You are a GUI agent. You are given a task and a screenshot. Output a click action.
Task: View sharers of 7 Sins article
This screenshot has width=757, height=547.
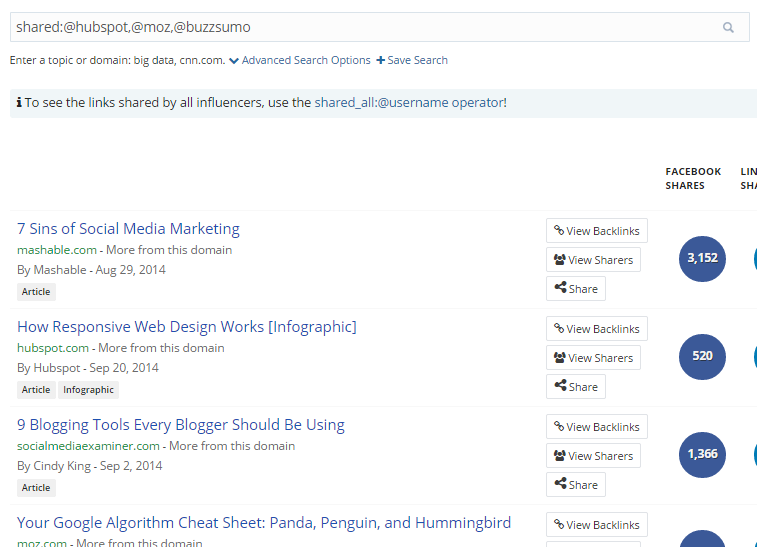pyautogui.click(x=593, y=260)
